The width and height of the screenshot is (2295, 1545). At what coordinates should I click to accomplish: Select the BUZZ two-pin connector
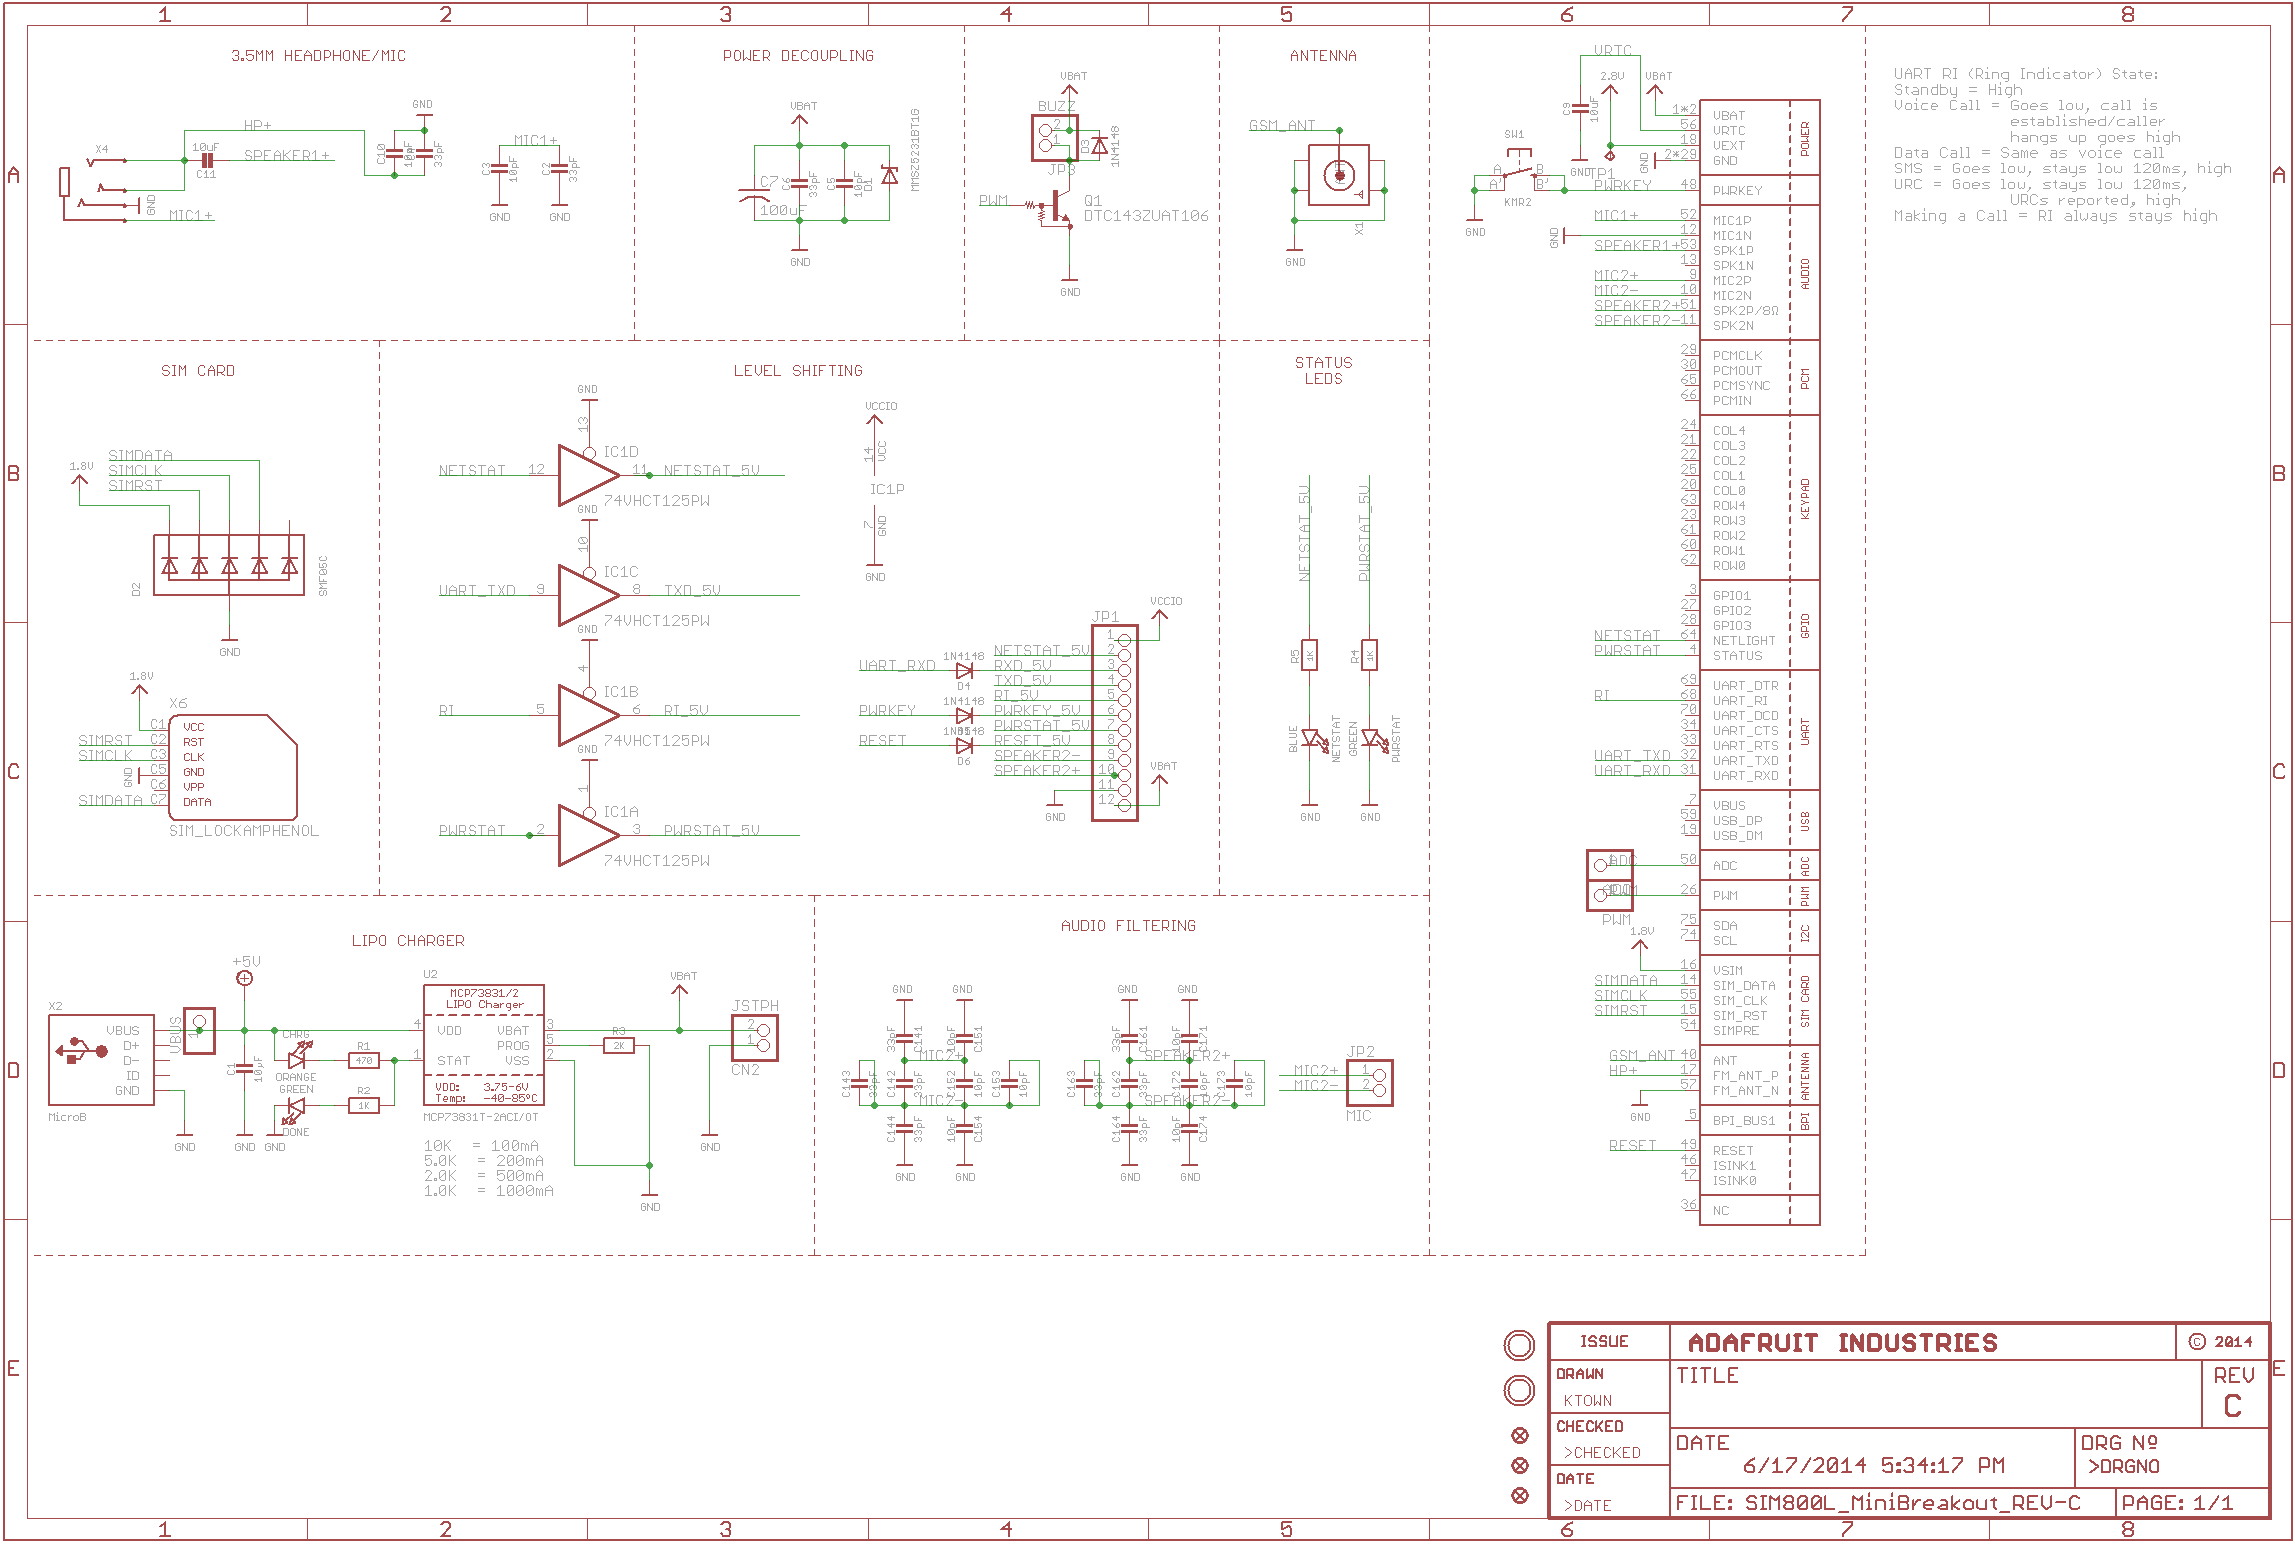(1055, 137)
